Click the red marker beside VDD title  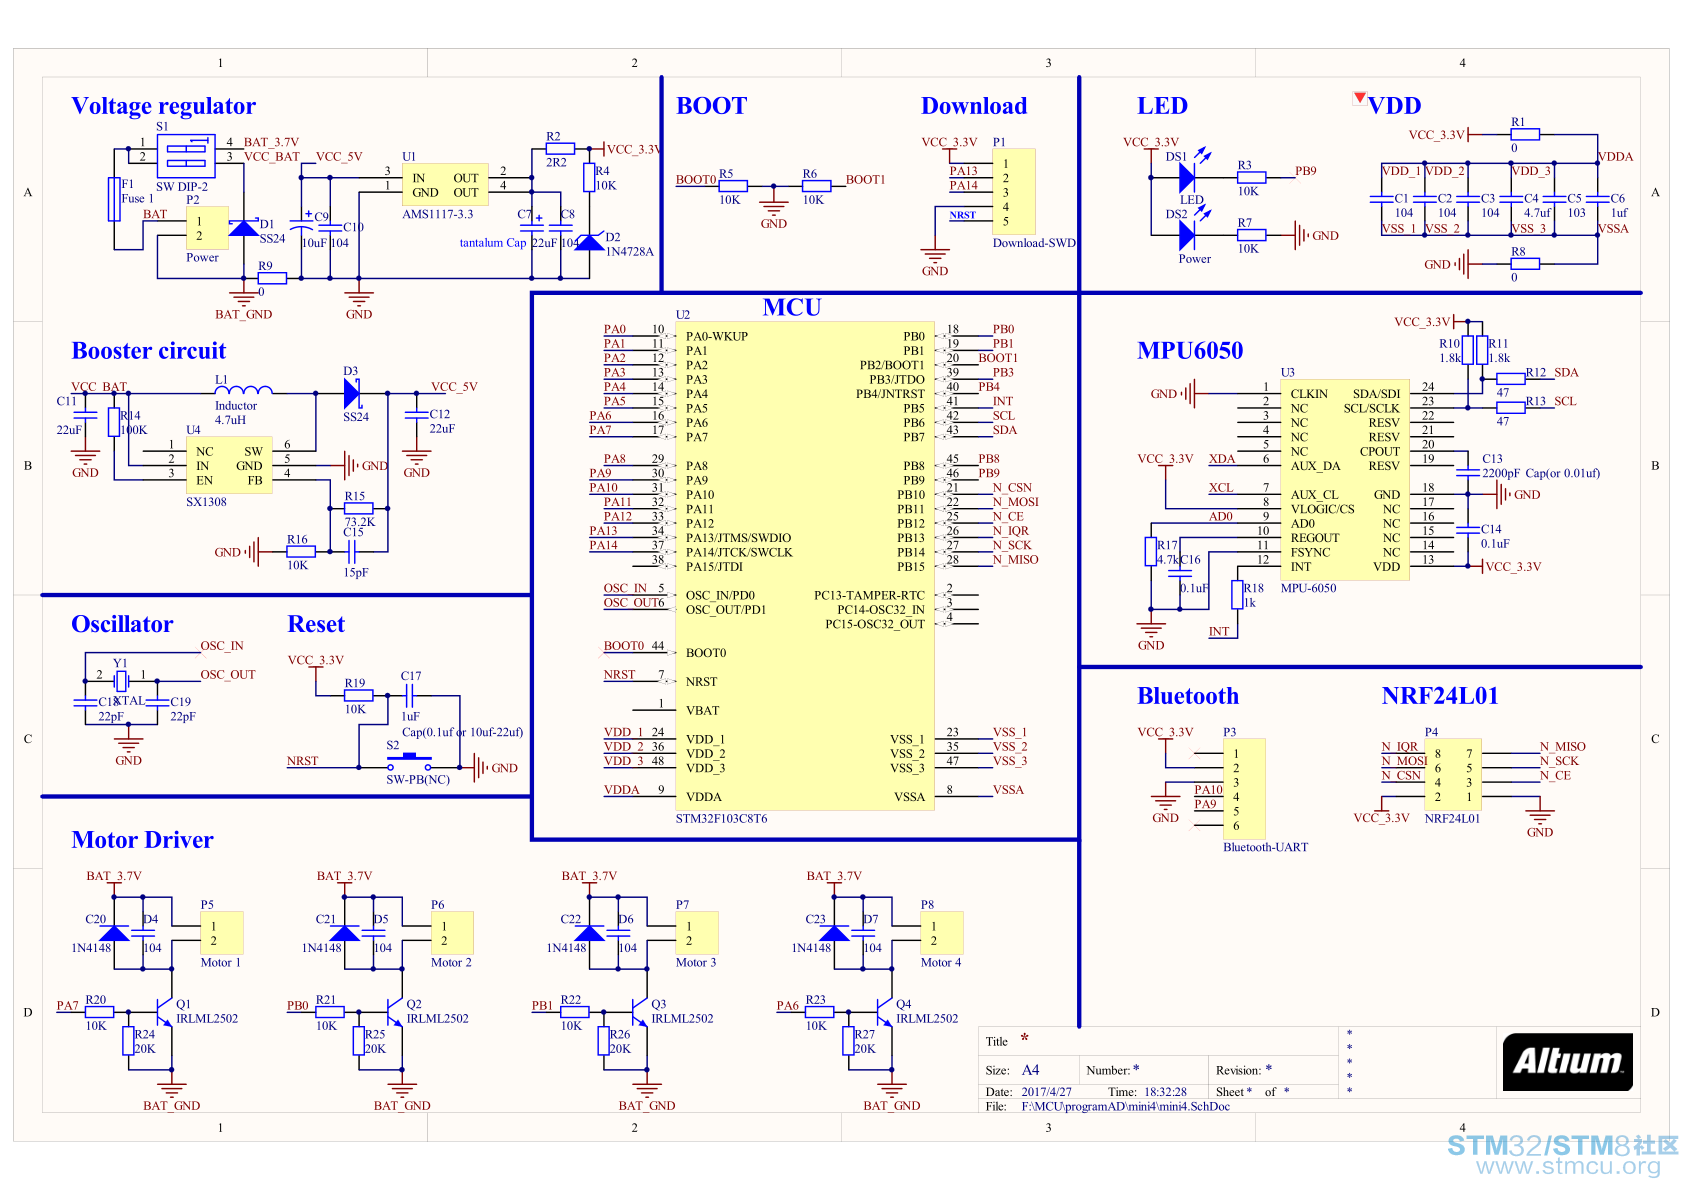[1359, 97]
